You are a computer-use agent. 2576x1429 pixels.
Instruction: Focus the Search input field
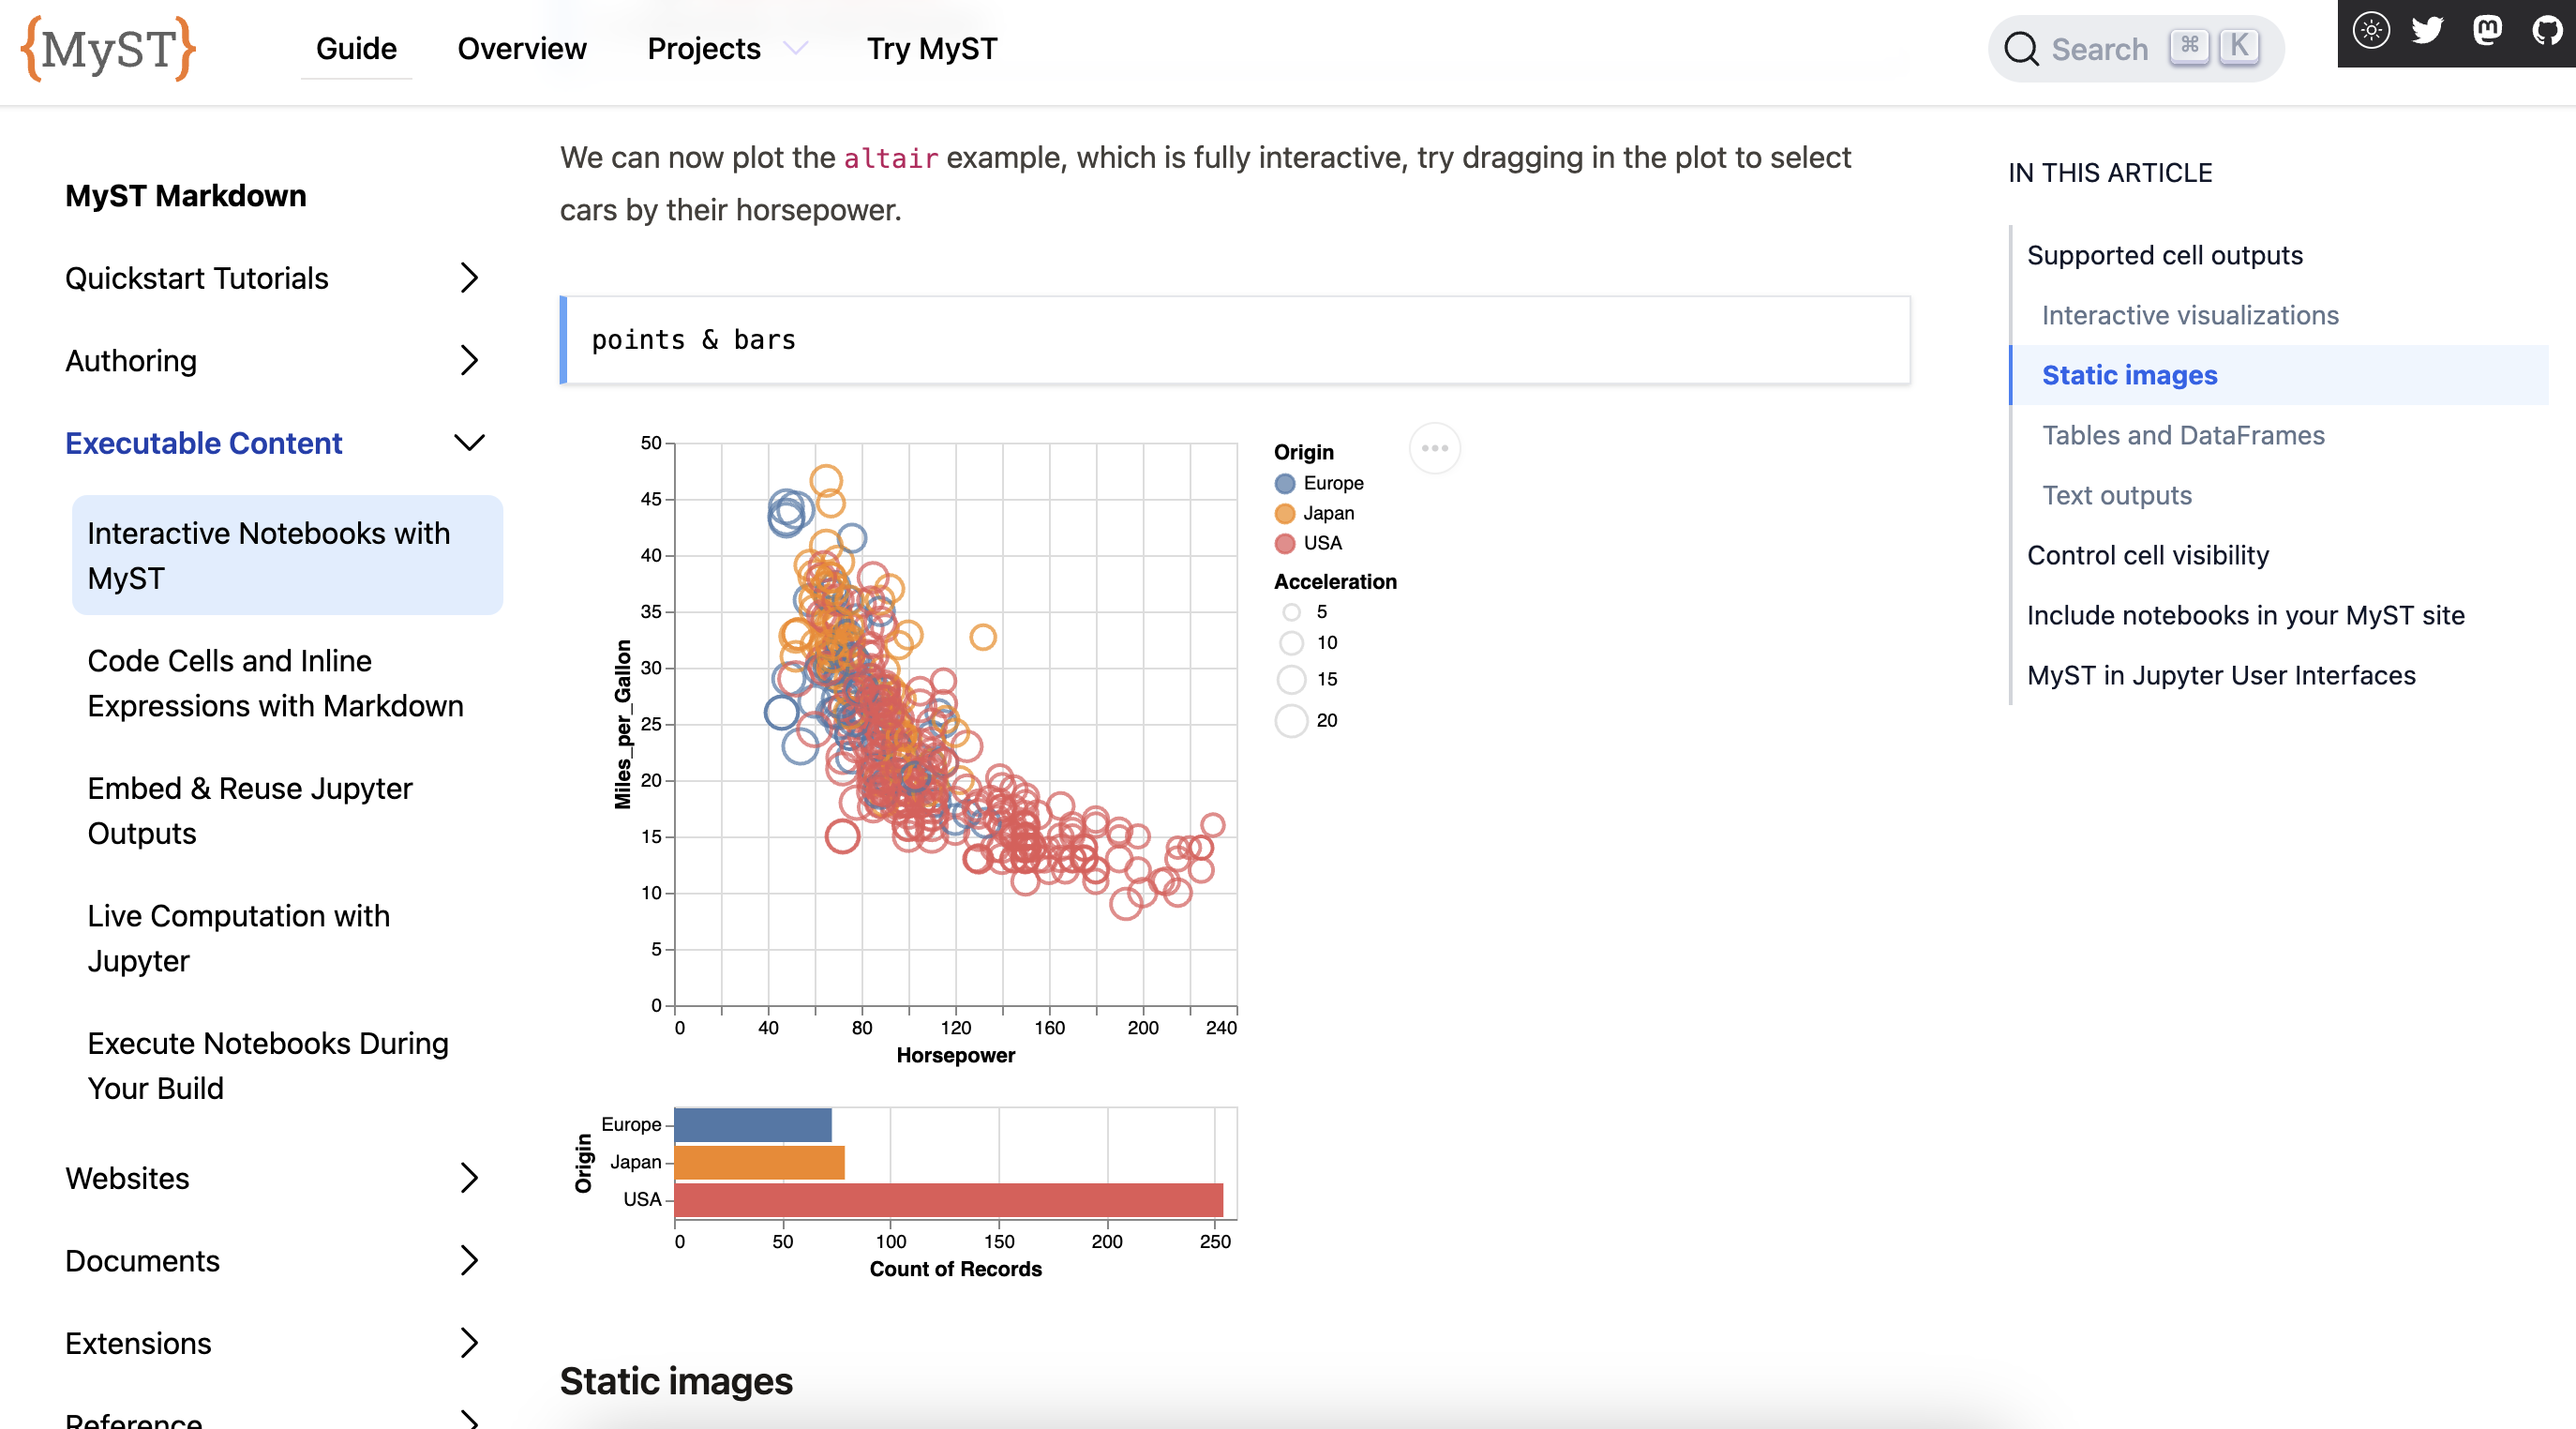(2100, 49)
